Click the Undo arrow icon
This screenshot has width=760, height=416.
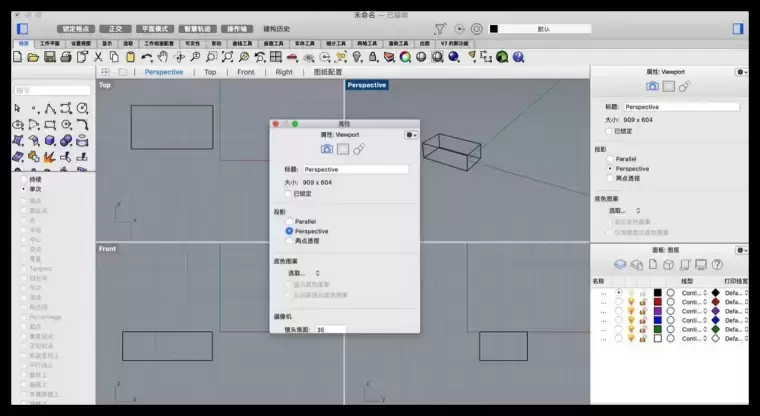click(x=146, y=57)
